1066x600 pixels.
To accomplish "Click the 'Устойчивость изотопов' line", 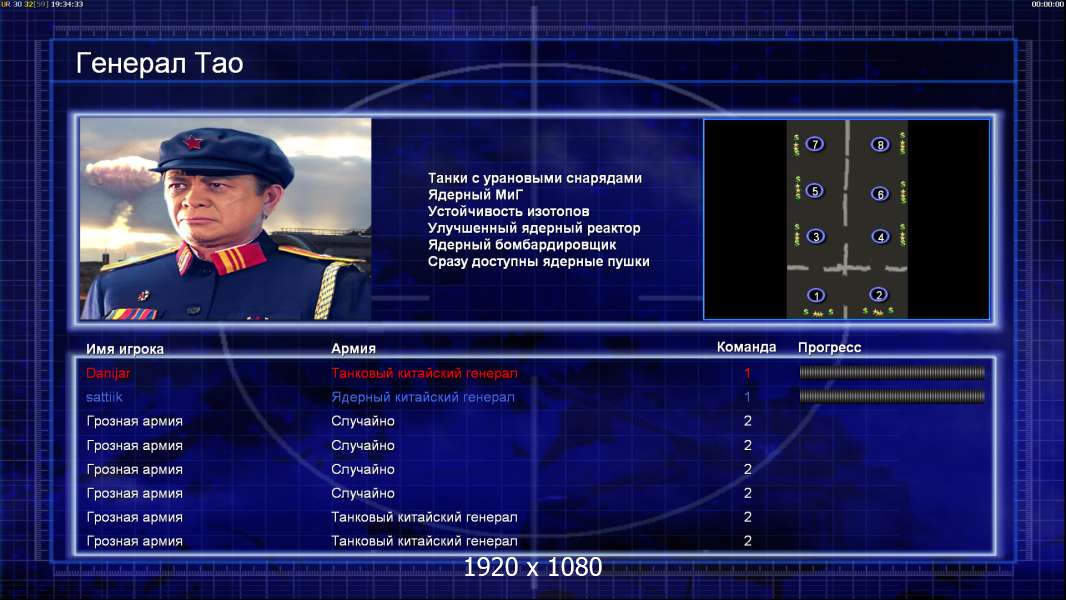I will click(509, 211).
